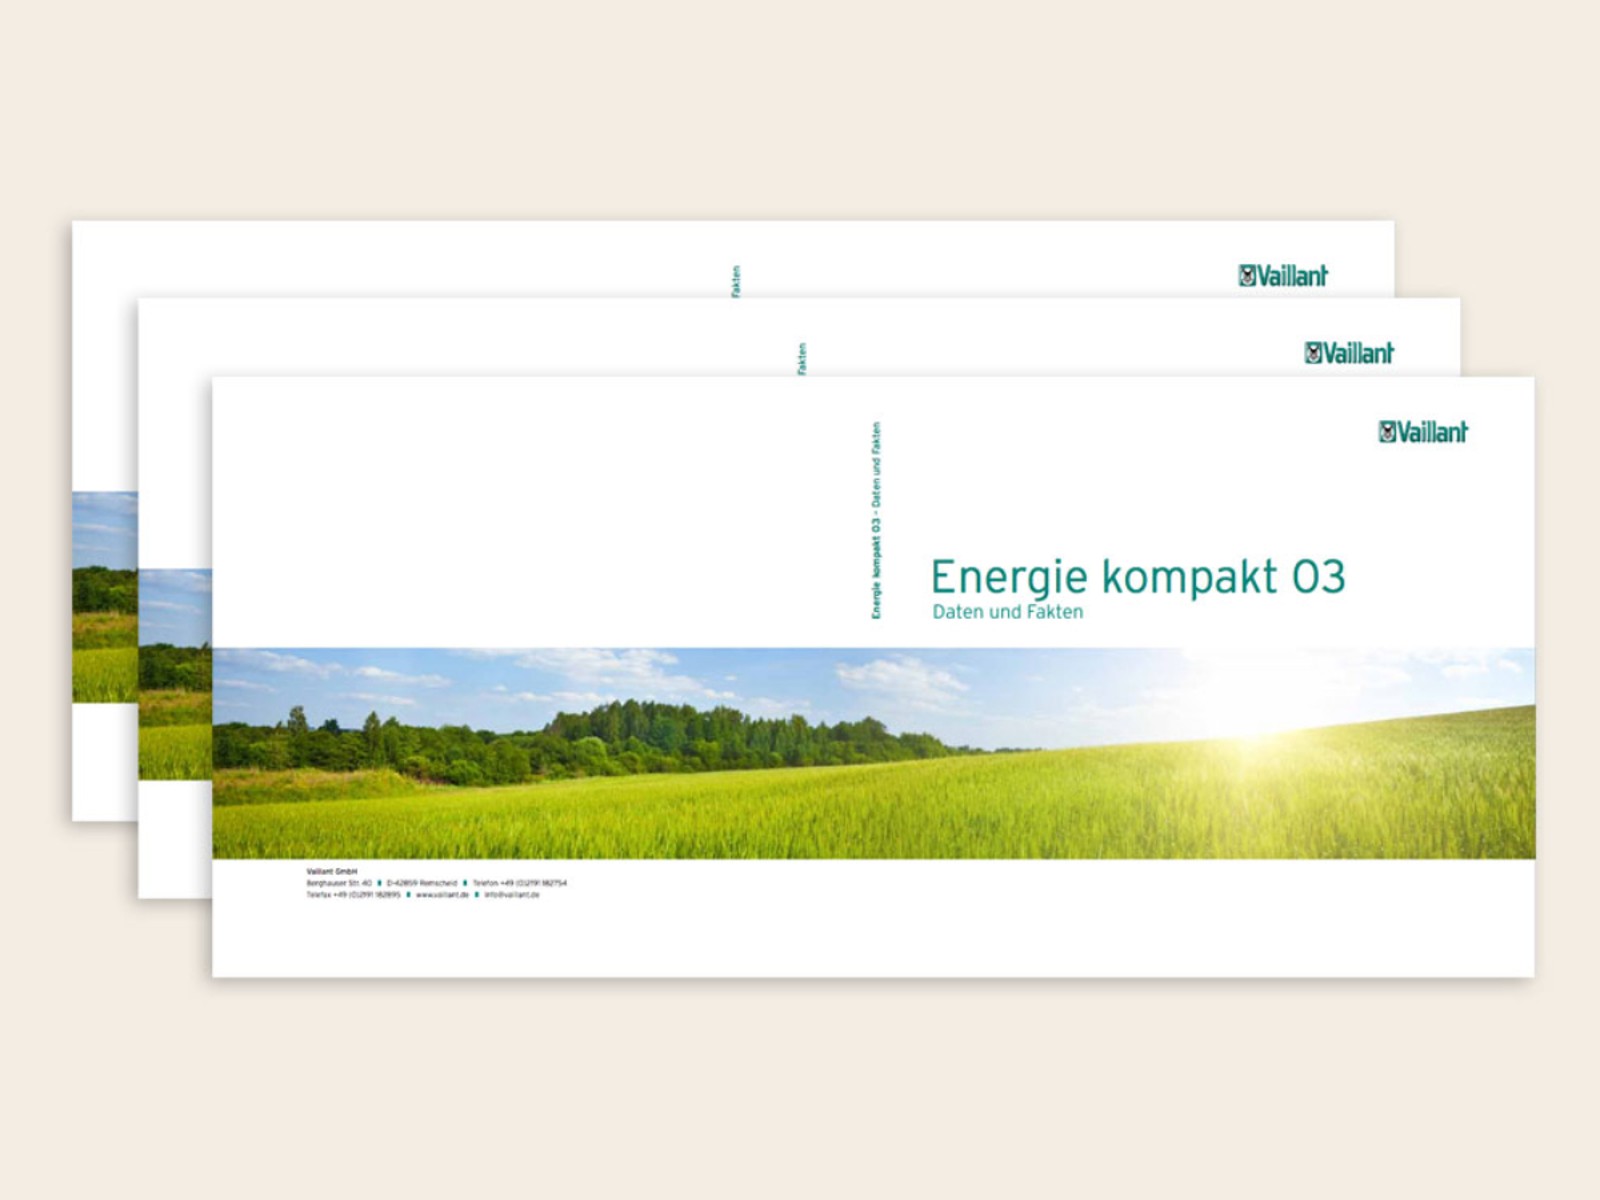This screenshot has height=1200, width=1600.
Task: Click the rabbit emblem in the front Vaillant logo
Action: point(1387,432)
